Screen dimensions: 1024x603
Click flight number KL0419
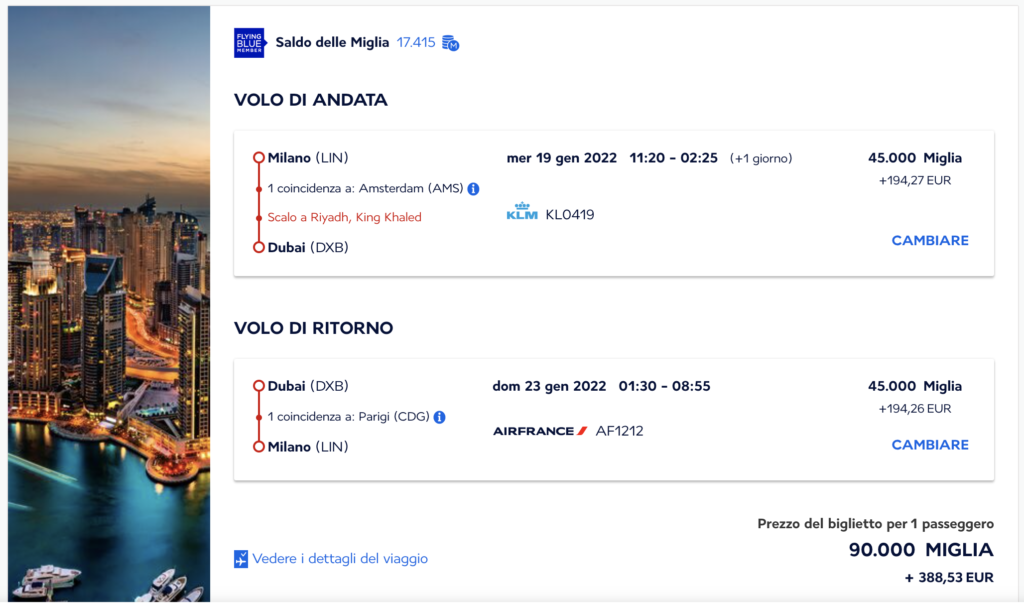[x=570, y=215]
